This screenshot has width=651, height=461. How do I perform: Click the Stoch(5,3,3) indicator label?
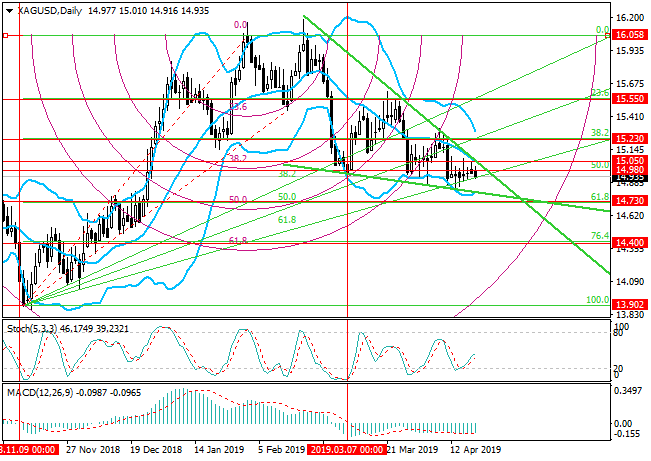pos(32,329)
